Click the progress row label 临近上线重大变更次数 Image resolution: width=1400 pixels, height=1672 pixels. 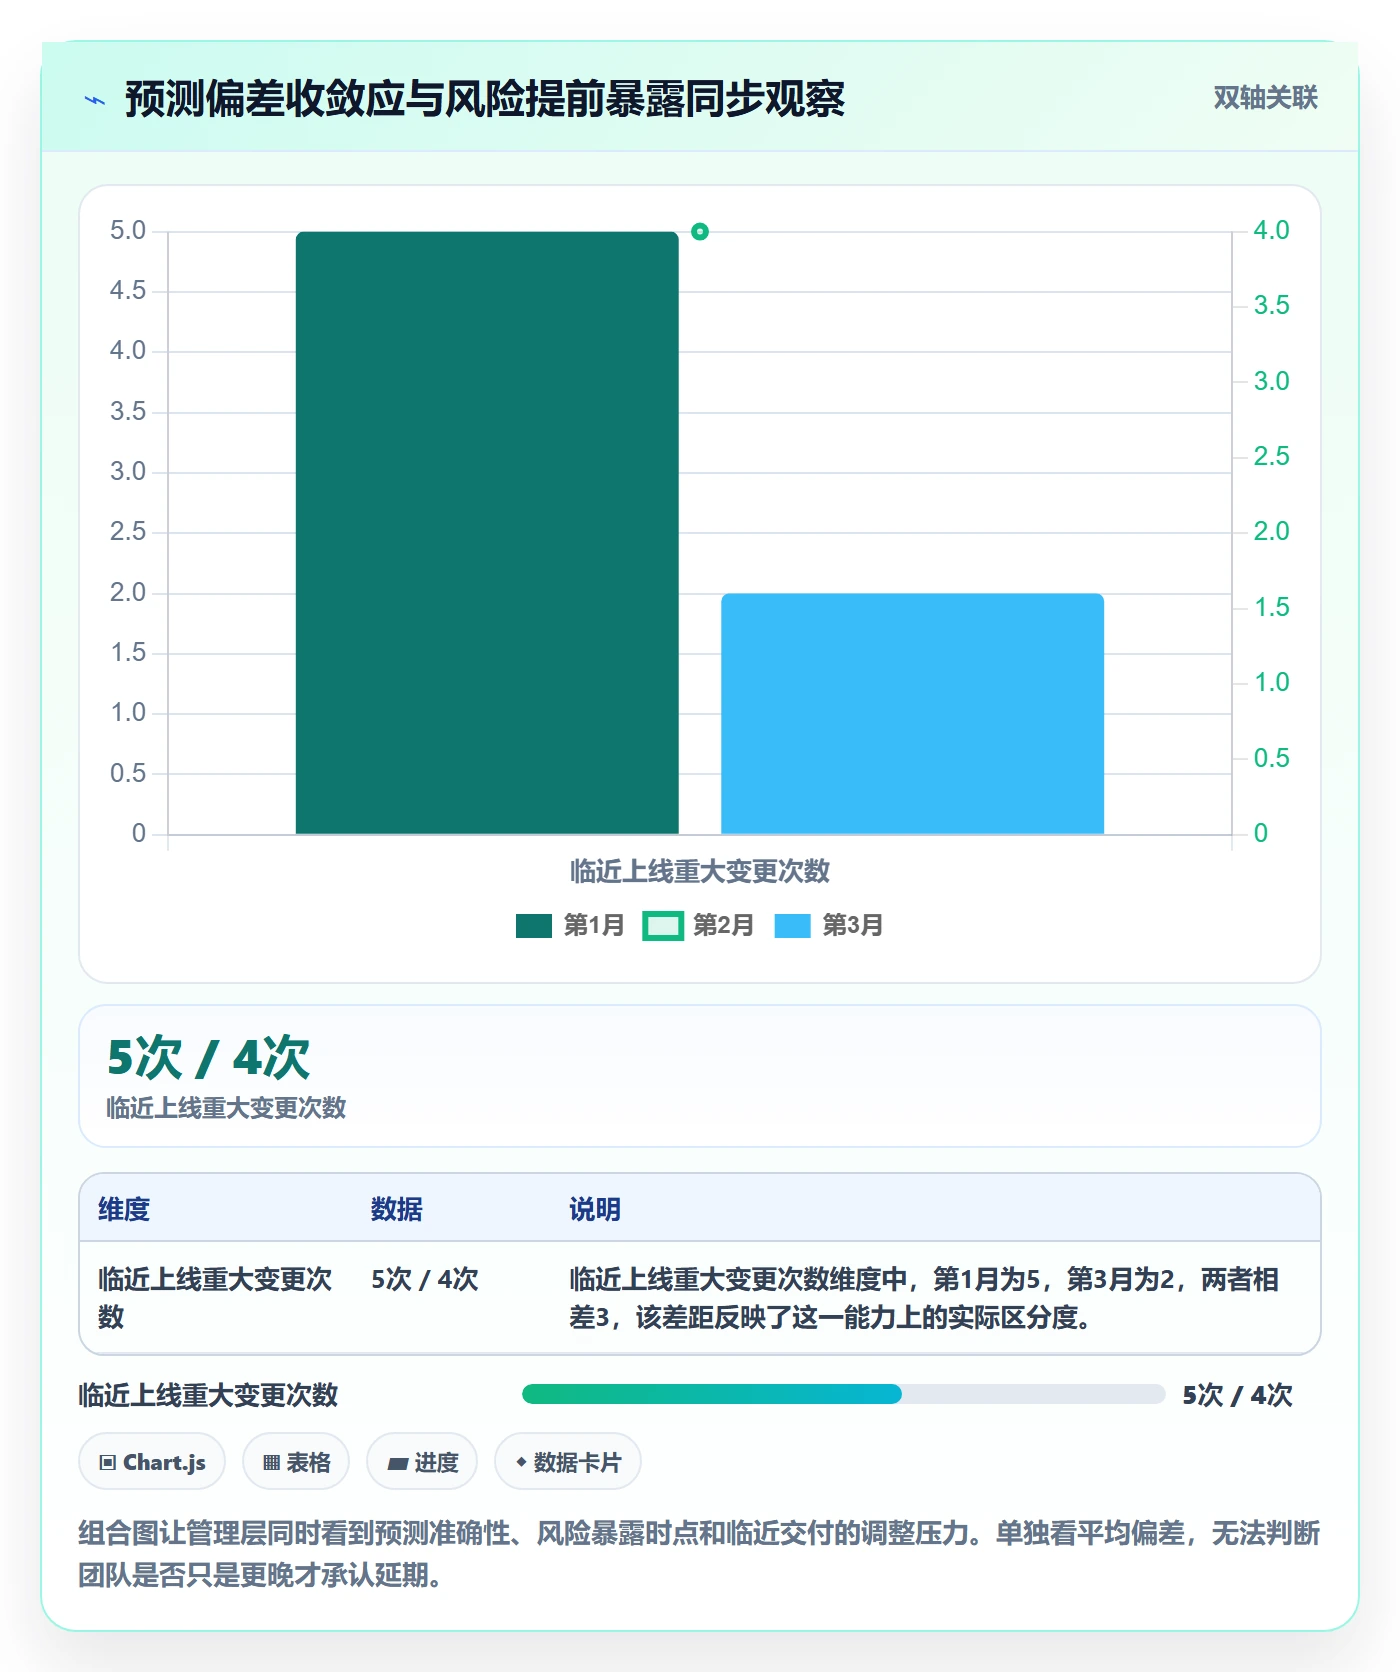pos(208,1395)
